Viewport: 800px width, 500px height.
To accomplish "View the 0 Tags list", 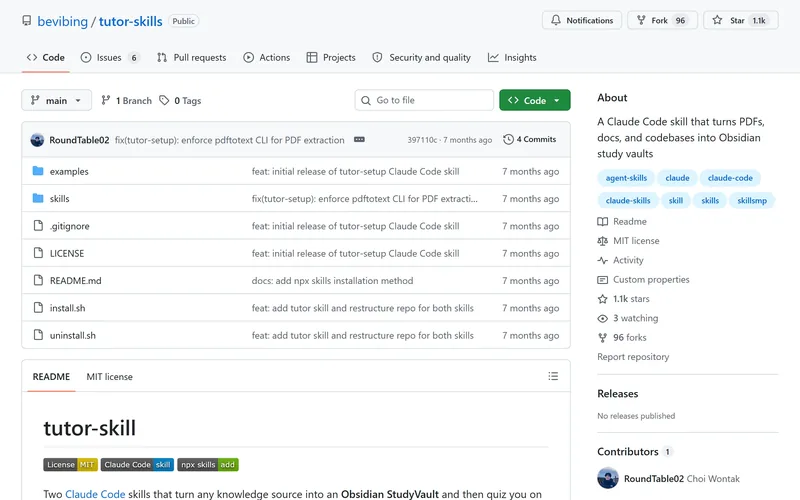I will tap(180, 101).
